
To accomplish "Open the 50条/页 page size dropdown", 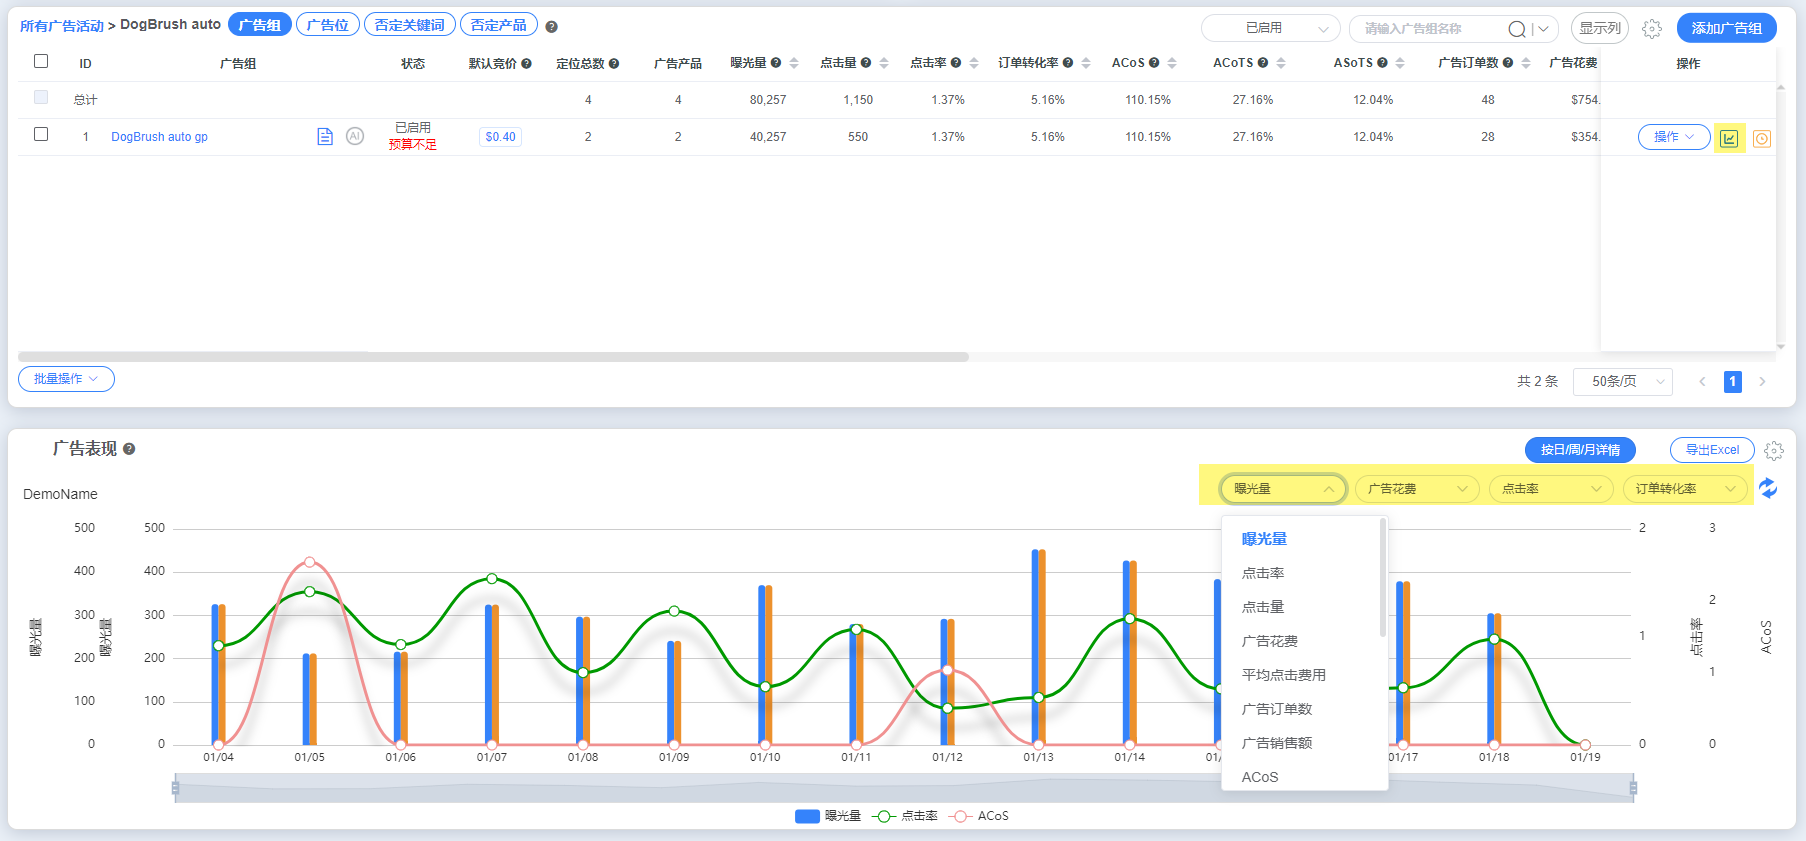I will click(x=1622, y=381).
